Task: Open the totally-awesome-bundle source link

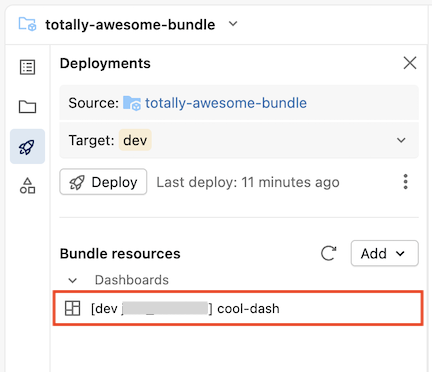Action: [226, 103]
